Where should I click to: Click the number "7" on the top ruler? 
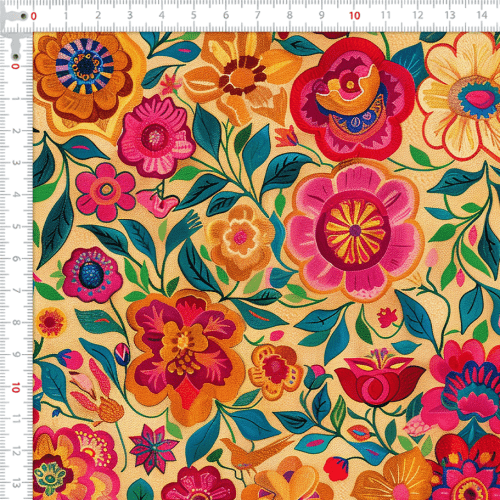click(x=258, y=15)
